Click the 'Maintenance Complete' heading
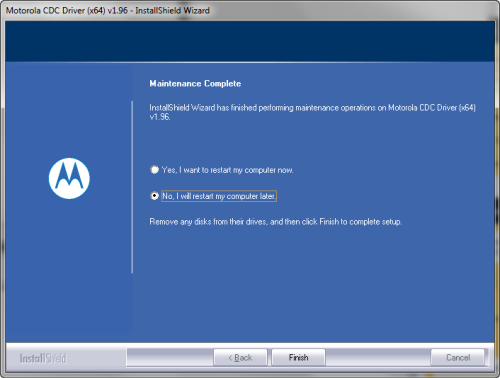Viewport: 500px width, 378px height. pos(195,83)
